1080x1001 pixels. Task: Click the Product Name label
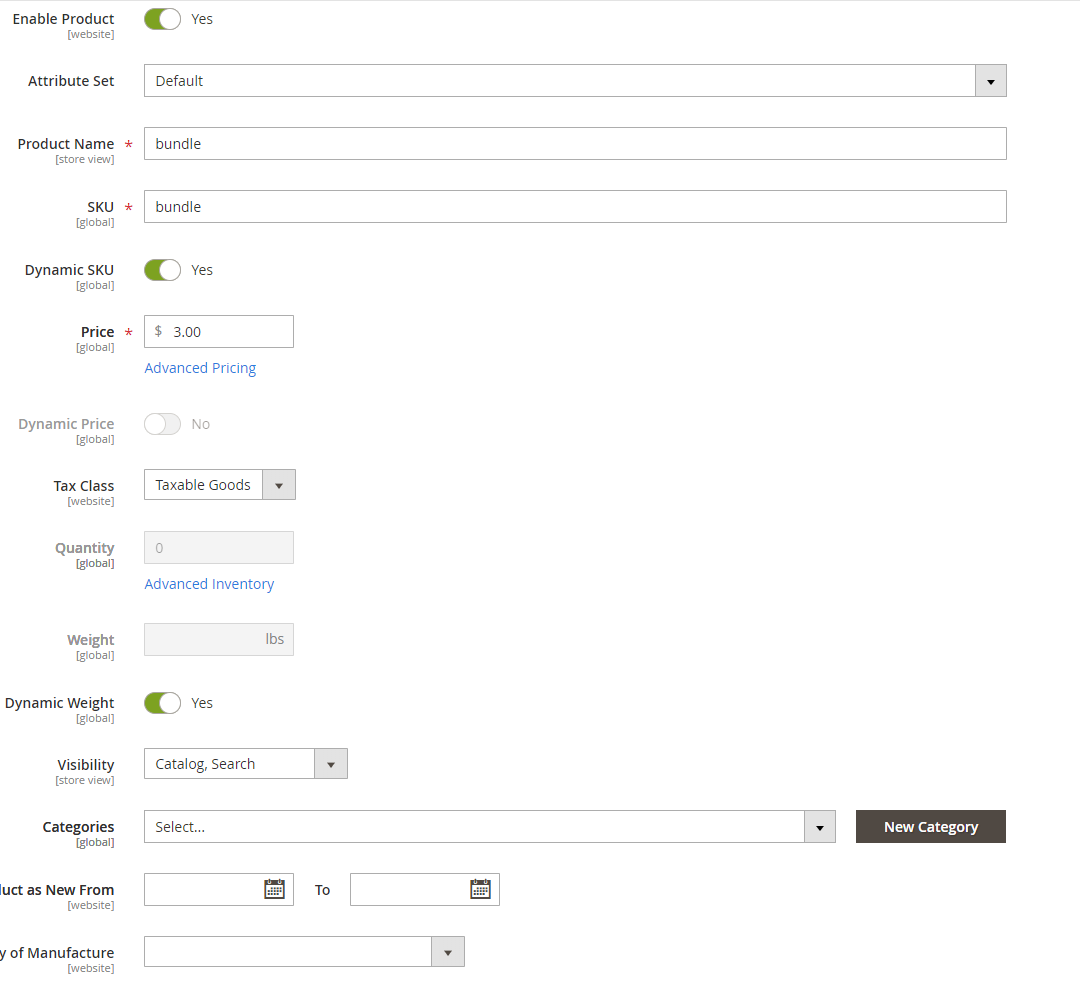(66, 144)
